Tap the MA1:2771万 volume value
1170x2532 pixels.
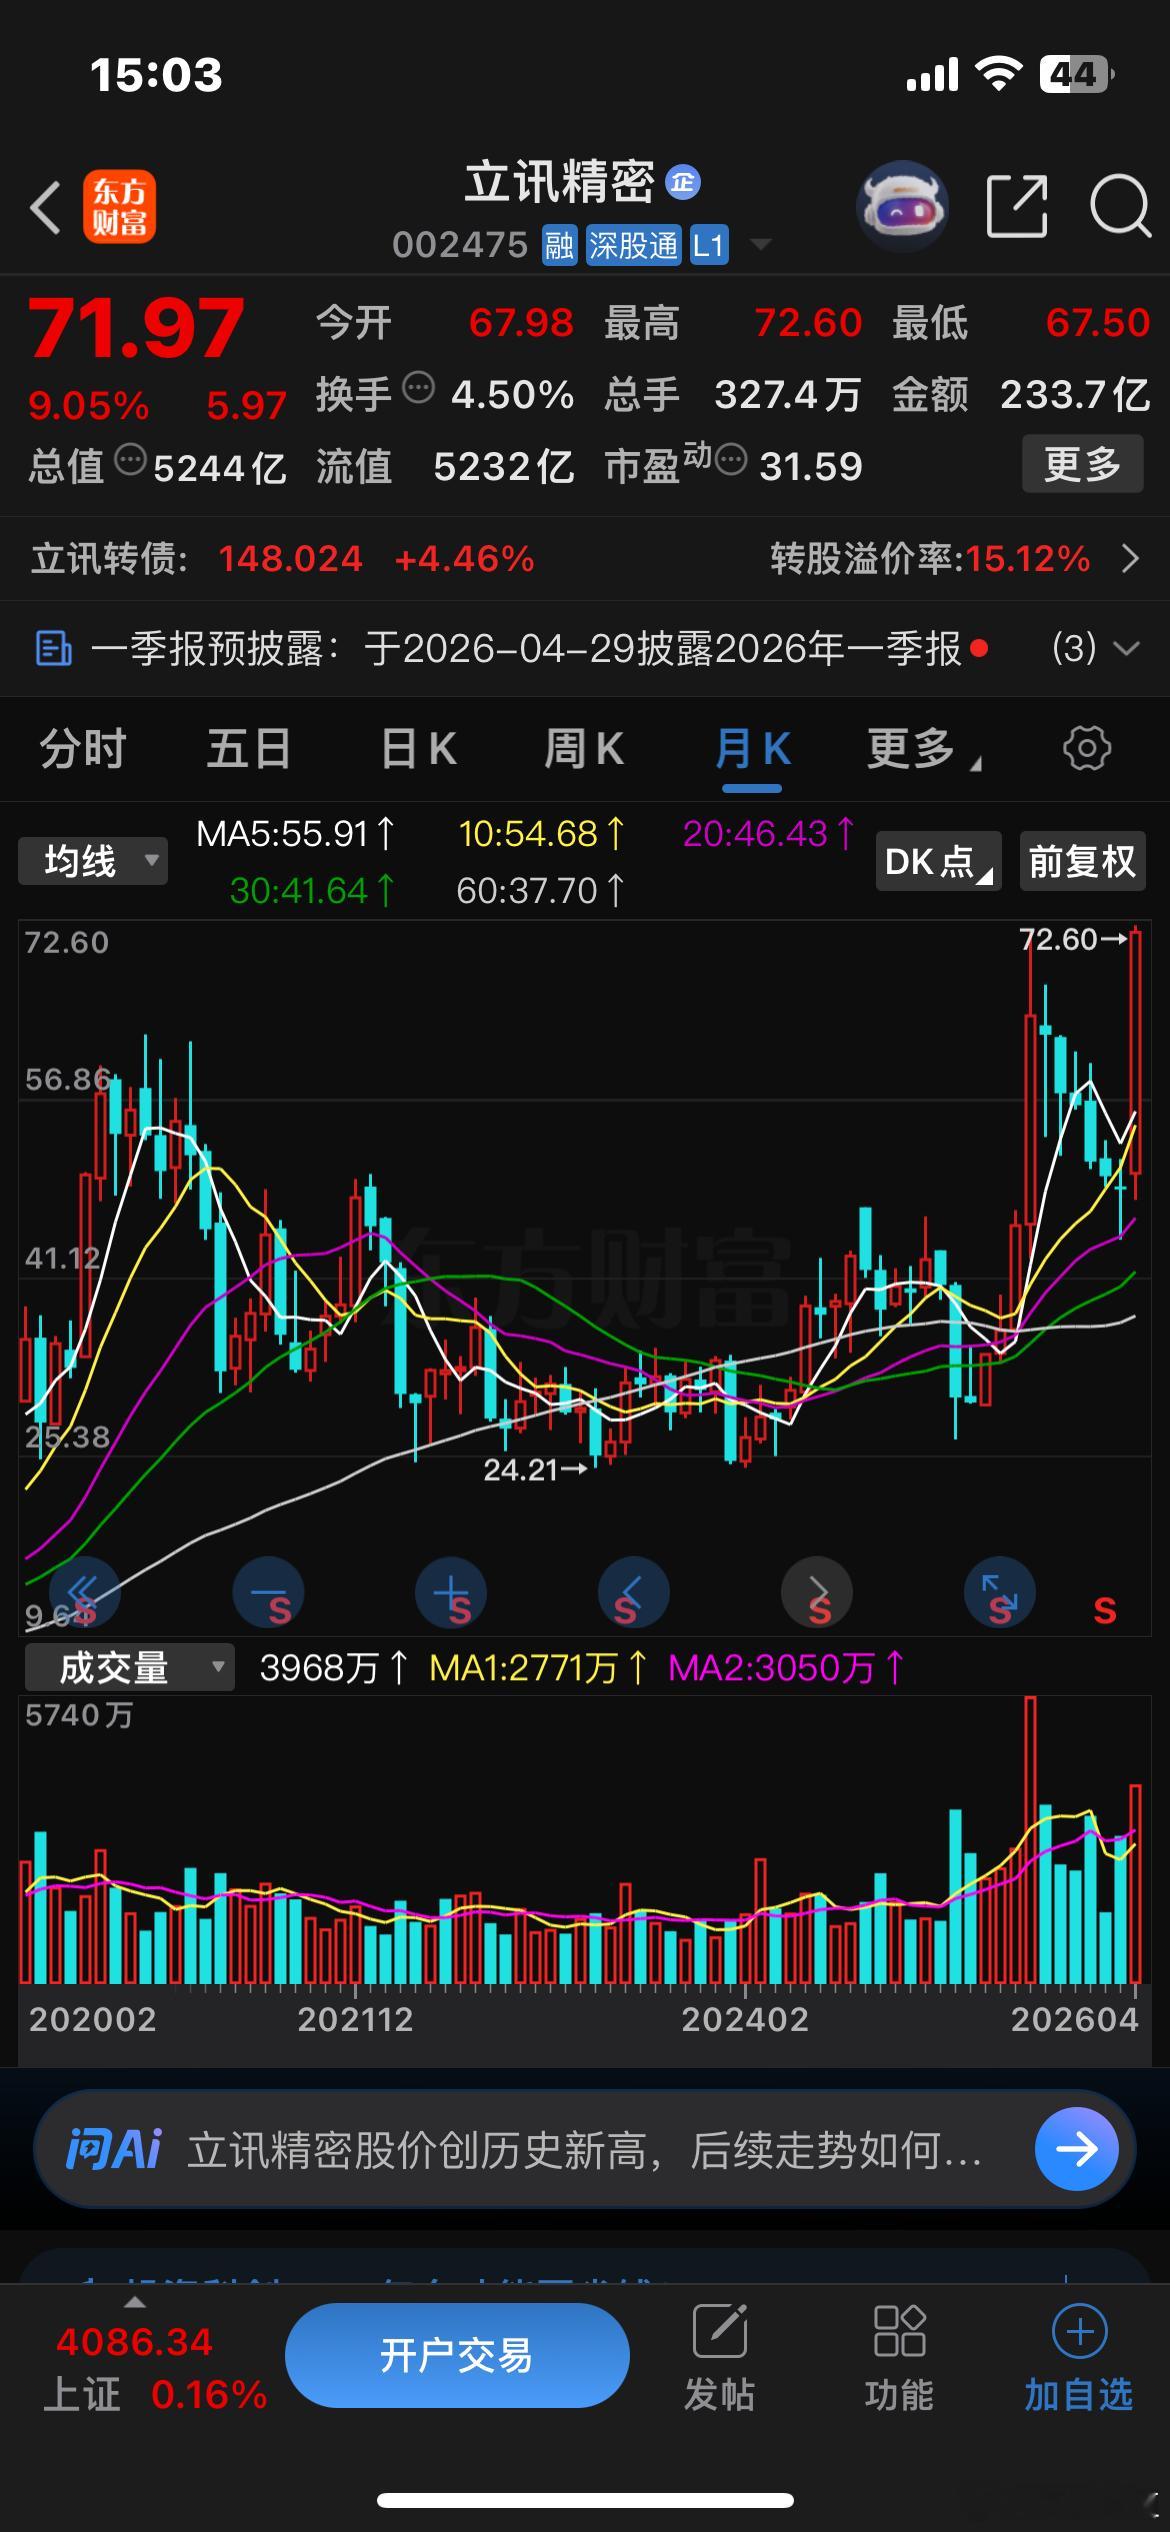pyautogui.click(x=538, y=1667)
